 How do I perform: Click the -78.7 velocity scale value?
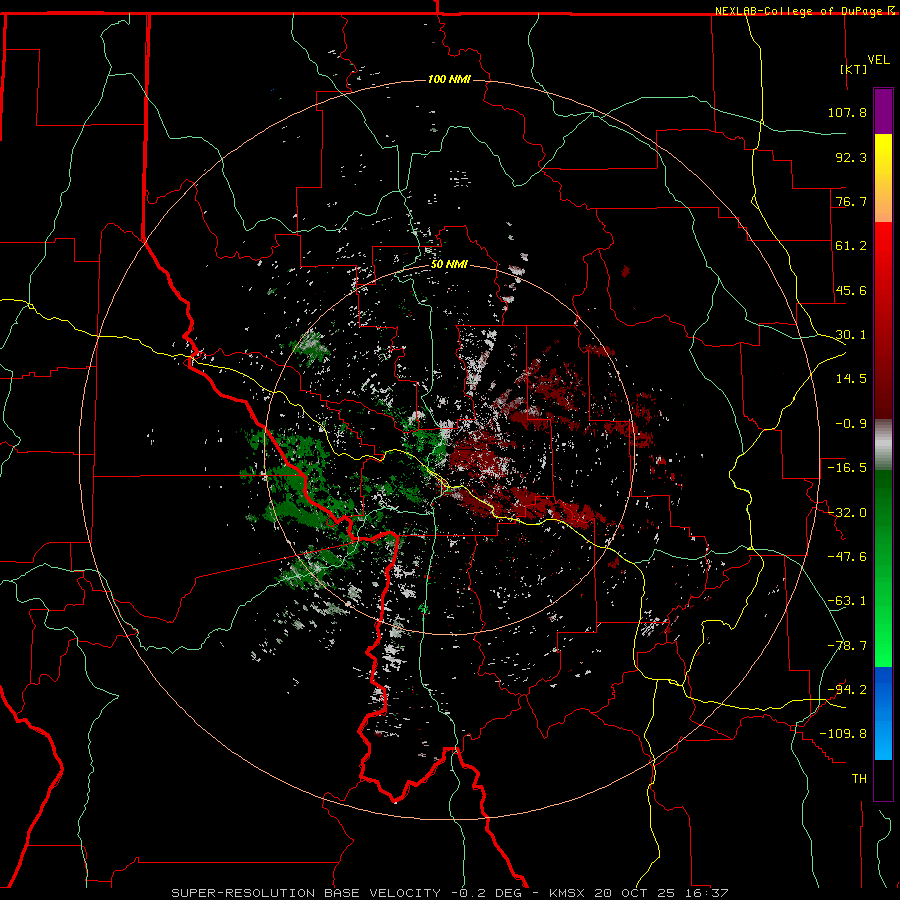coord(847,646)
